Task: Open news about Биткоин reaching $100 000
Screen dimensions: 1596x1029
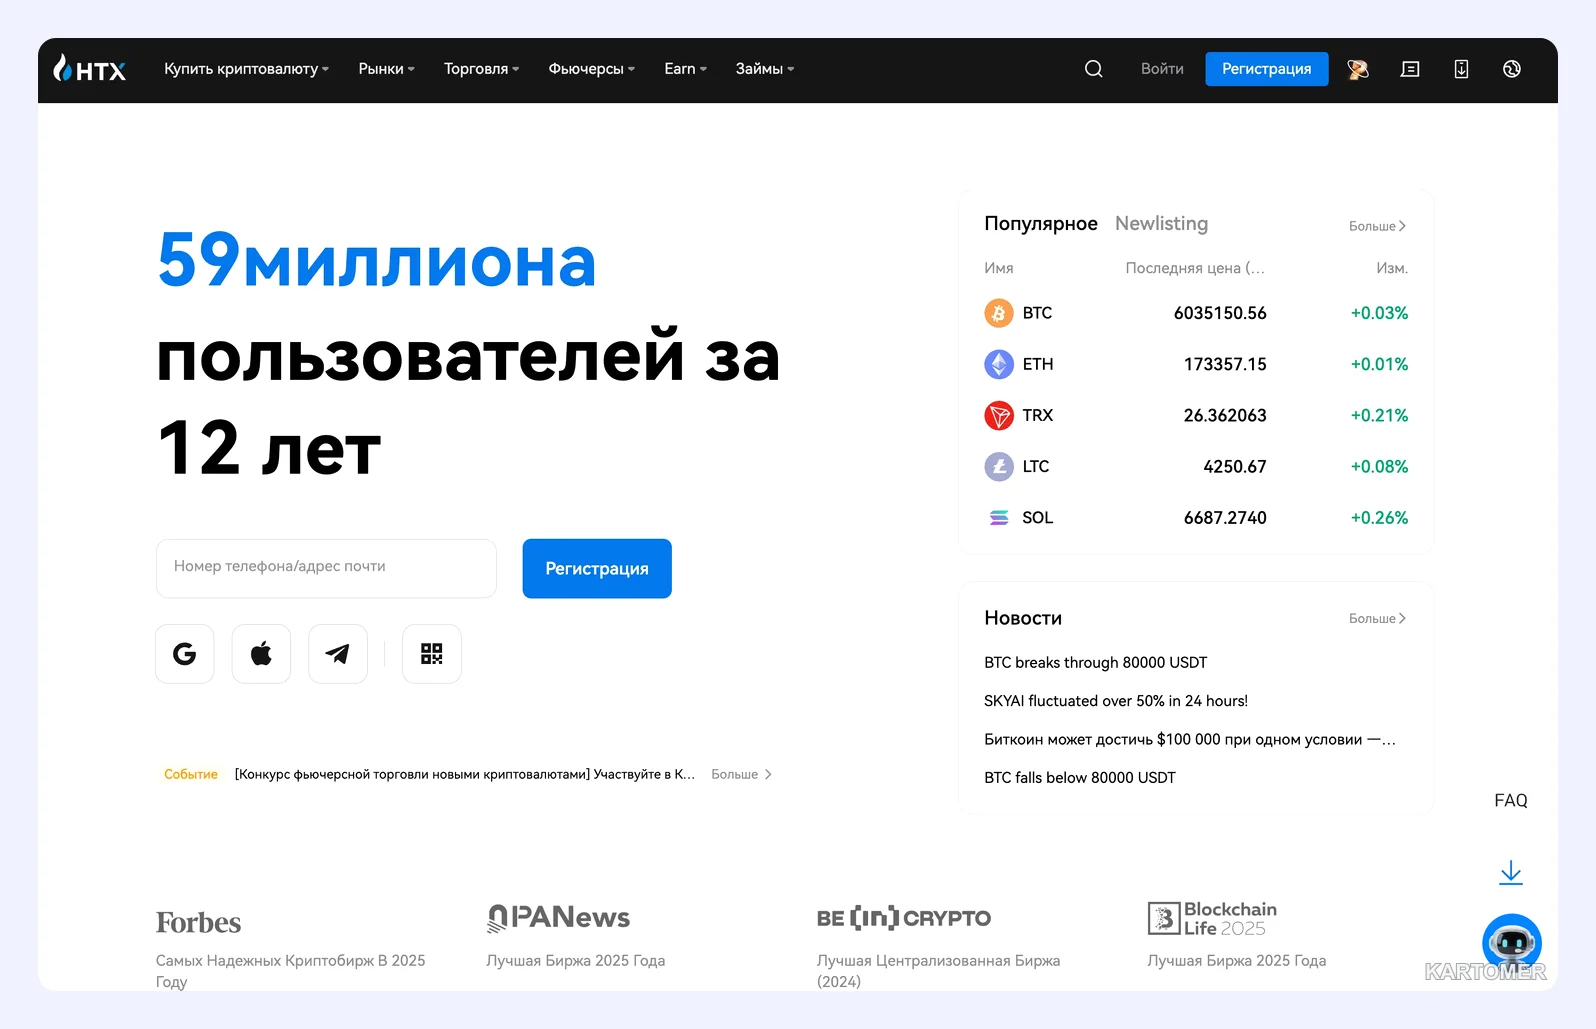Action: pyautogui.click(x=1190, y=740)
